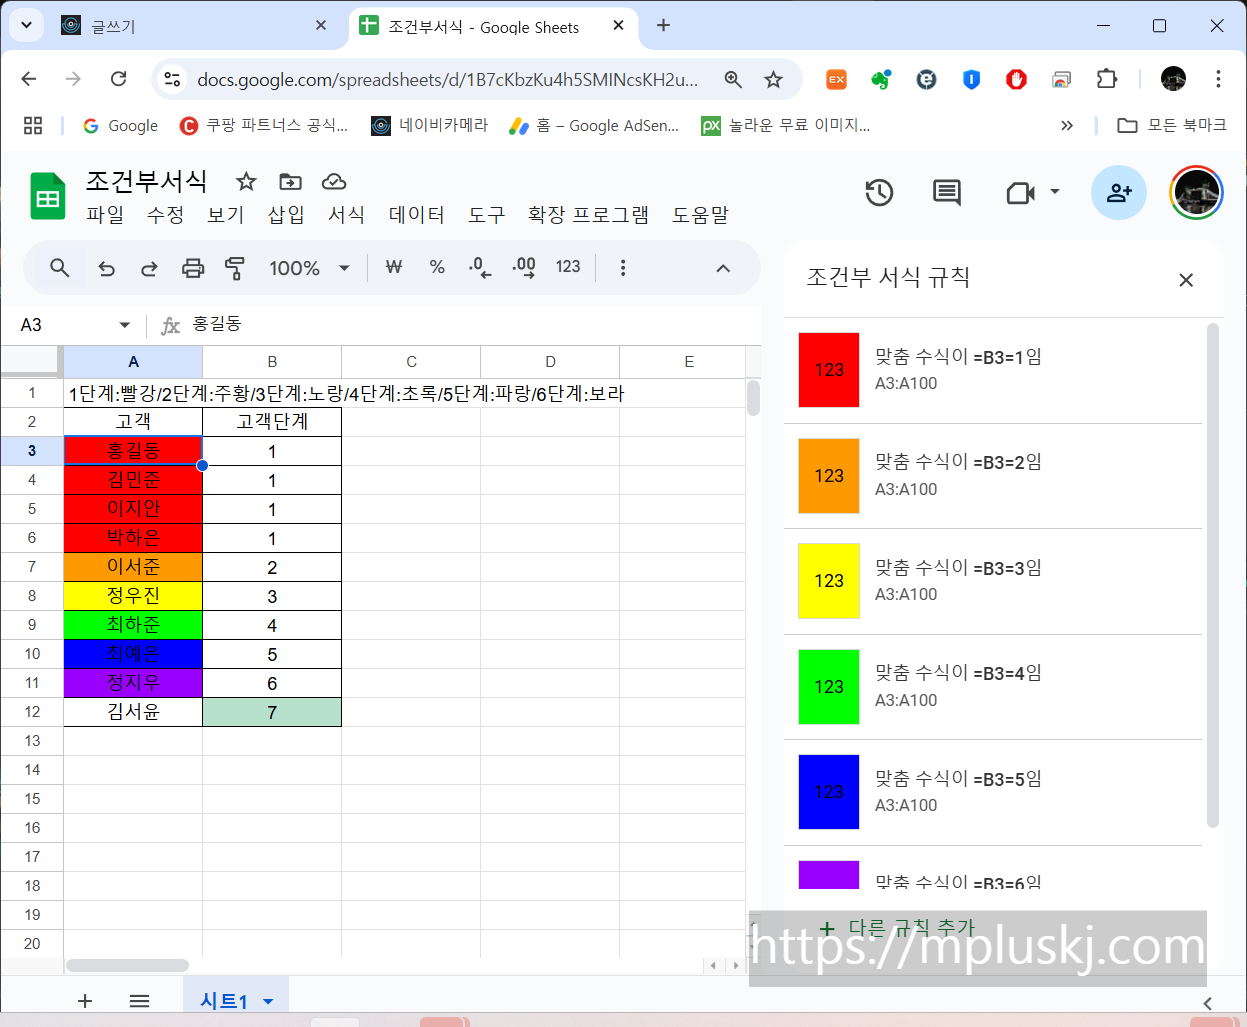Select the paint format tool

click(x=234, y=268)
